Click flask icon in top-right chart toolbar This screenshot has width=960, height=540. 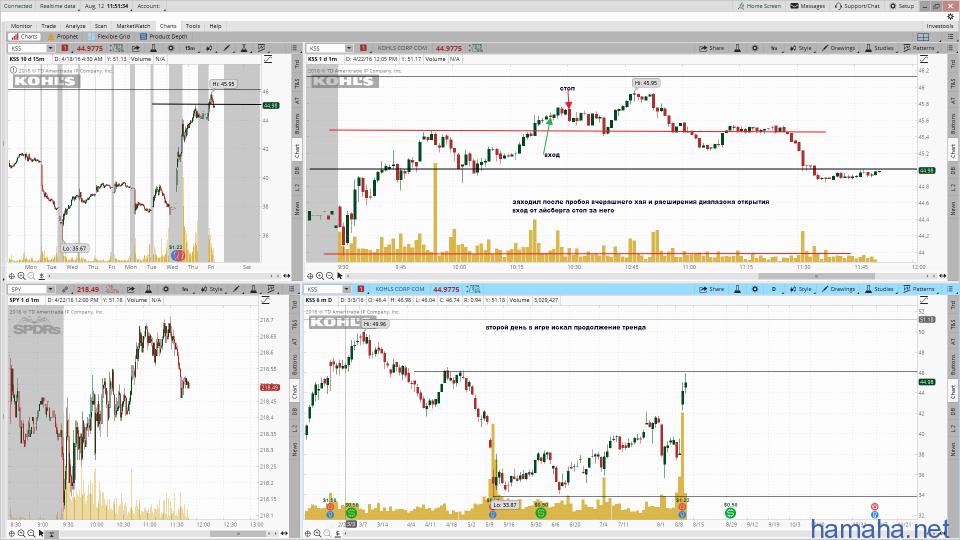tap(737, 48)
